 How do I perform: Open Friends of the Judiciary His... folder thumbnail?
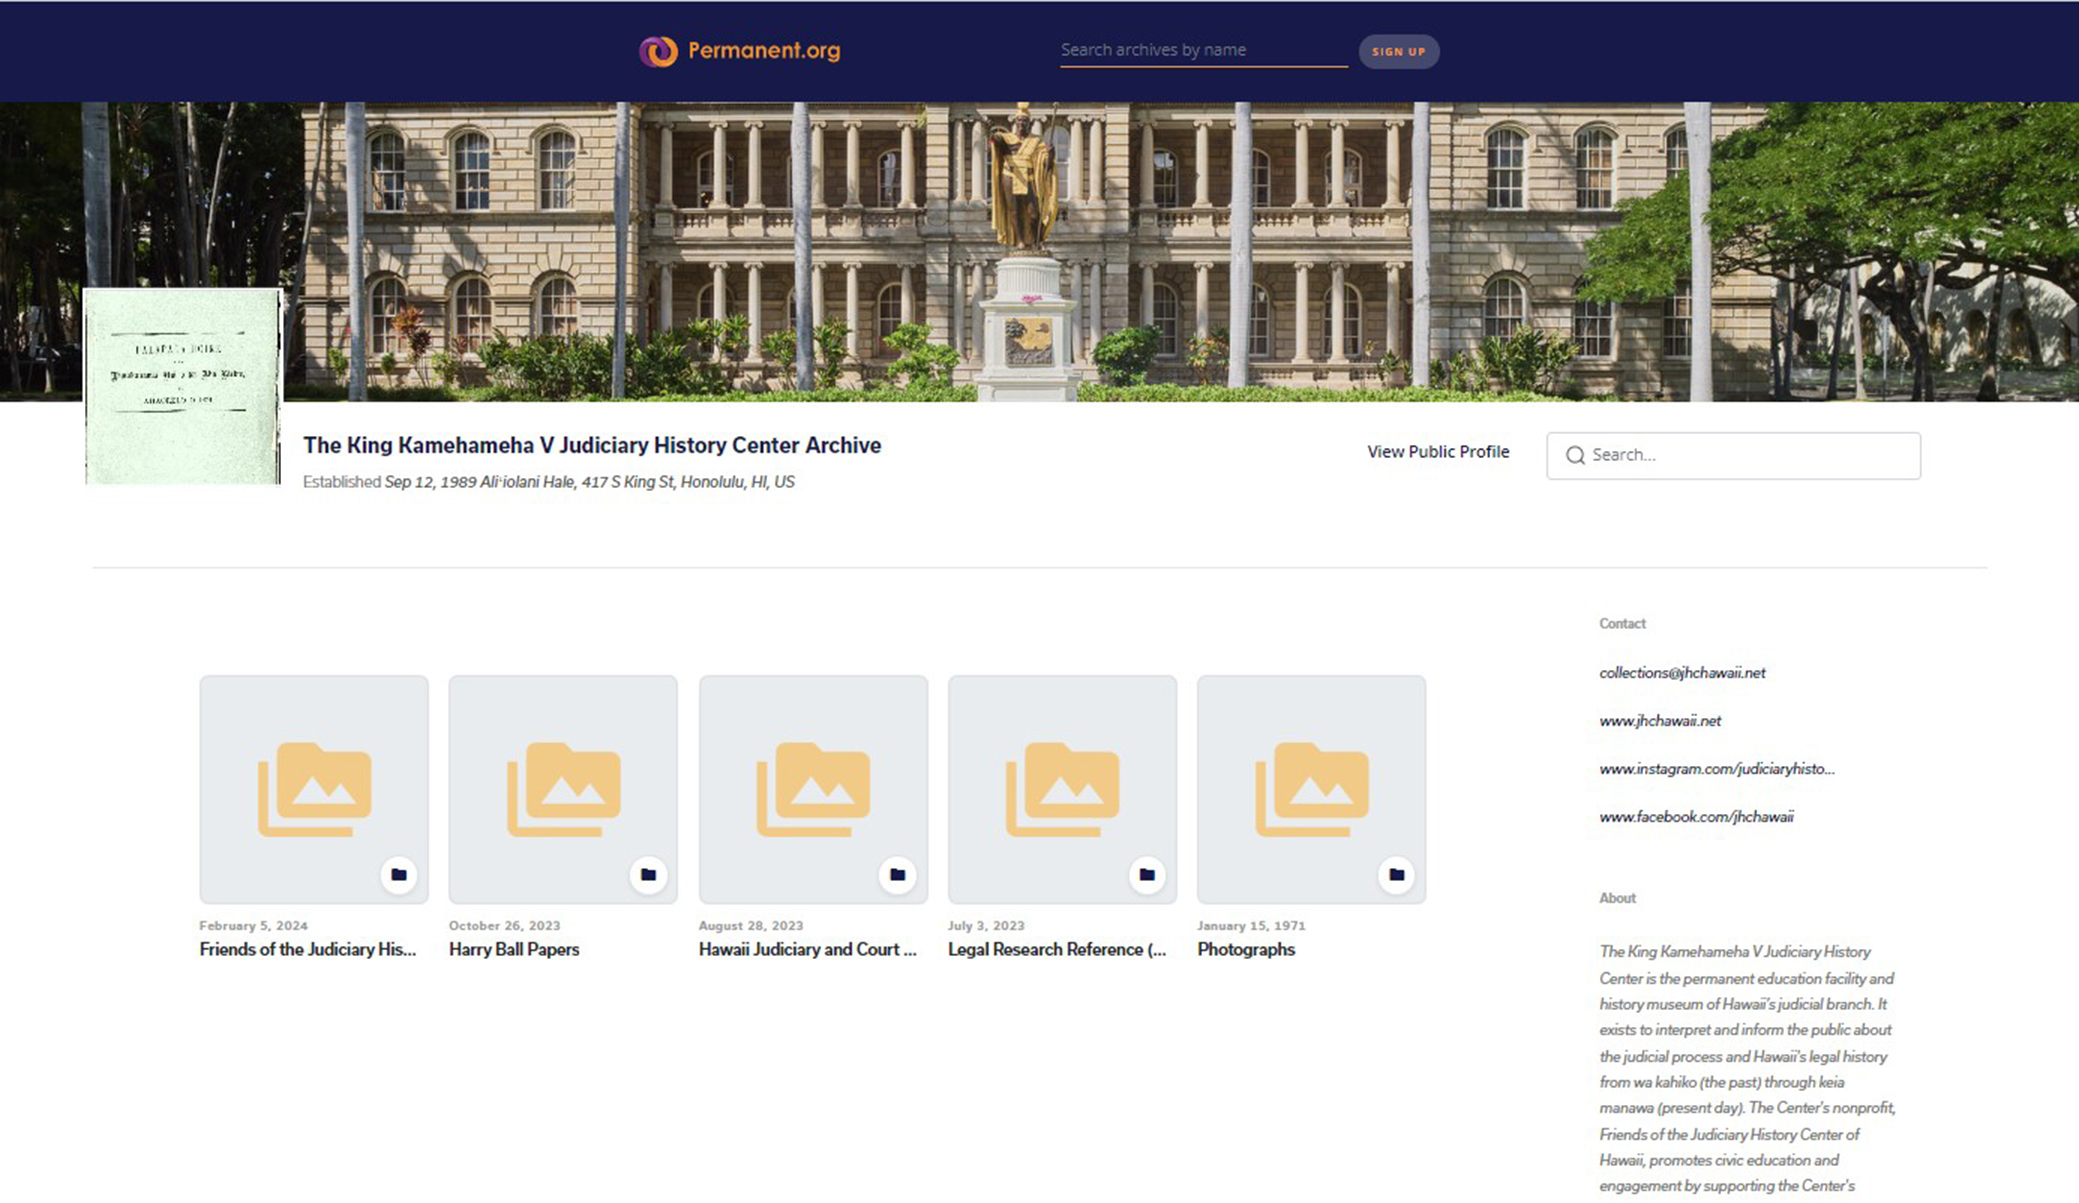click(314, 789)
